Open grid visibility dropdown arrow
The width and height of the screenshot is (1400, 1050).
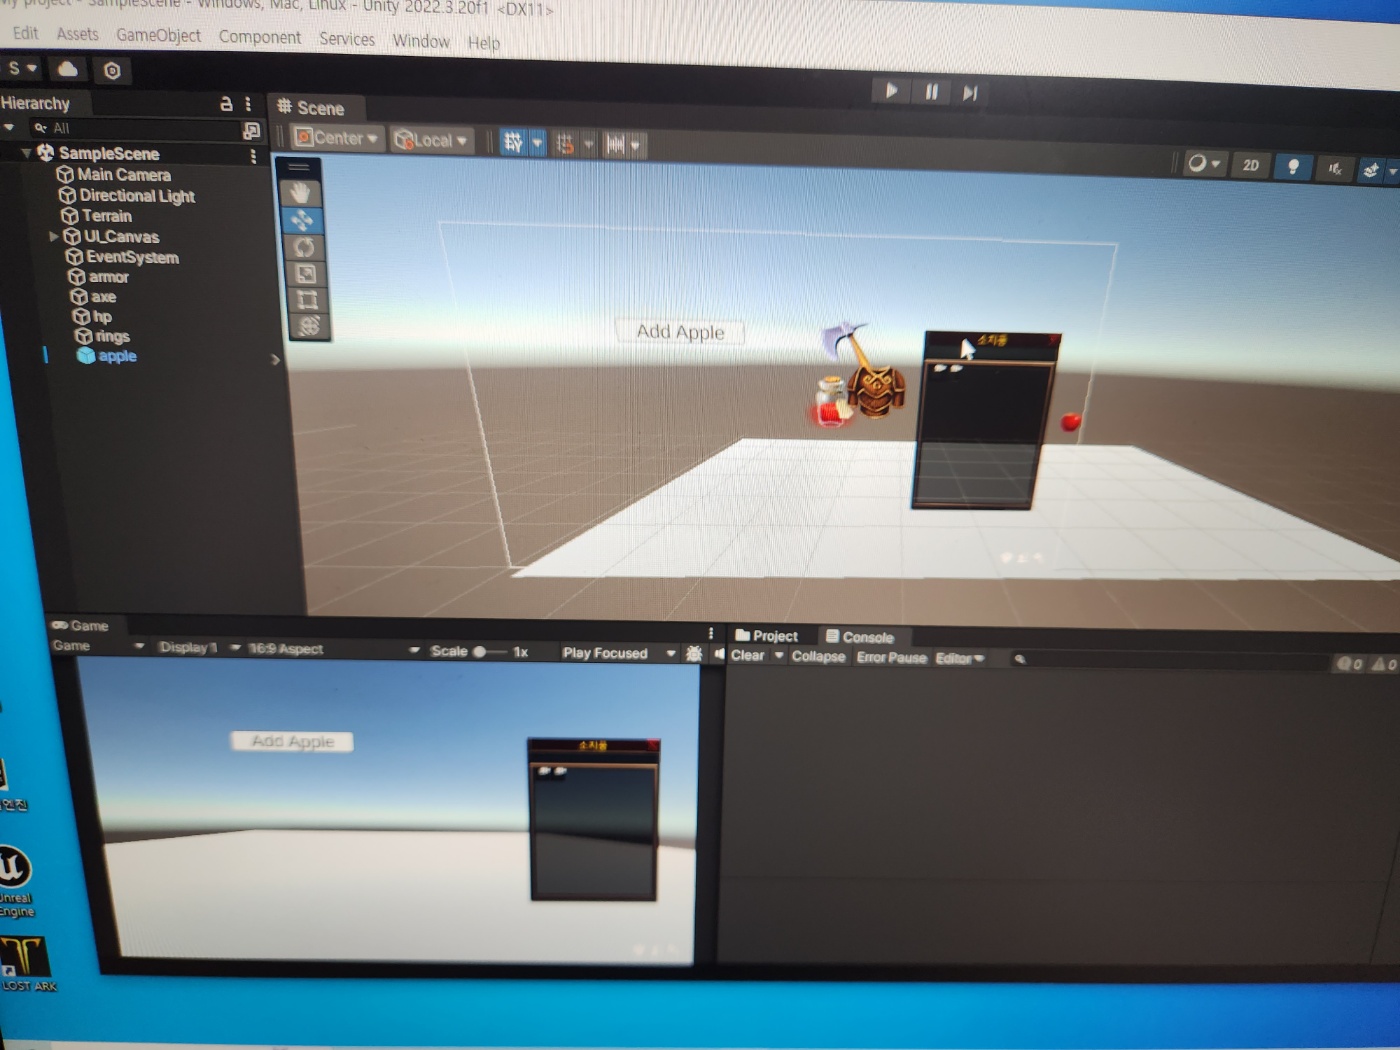537,143
